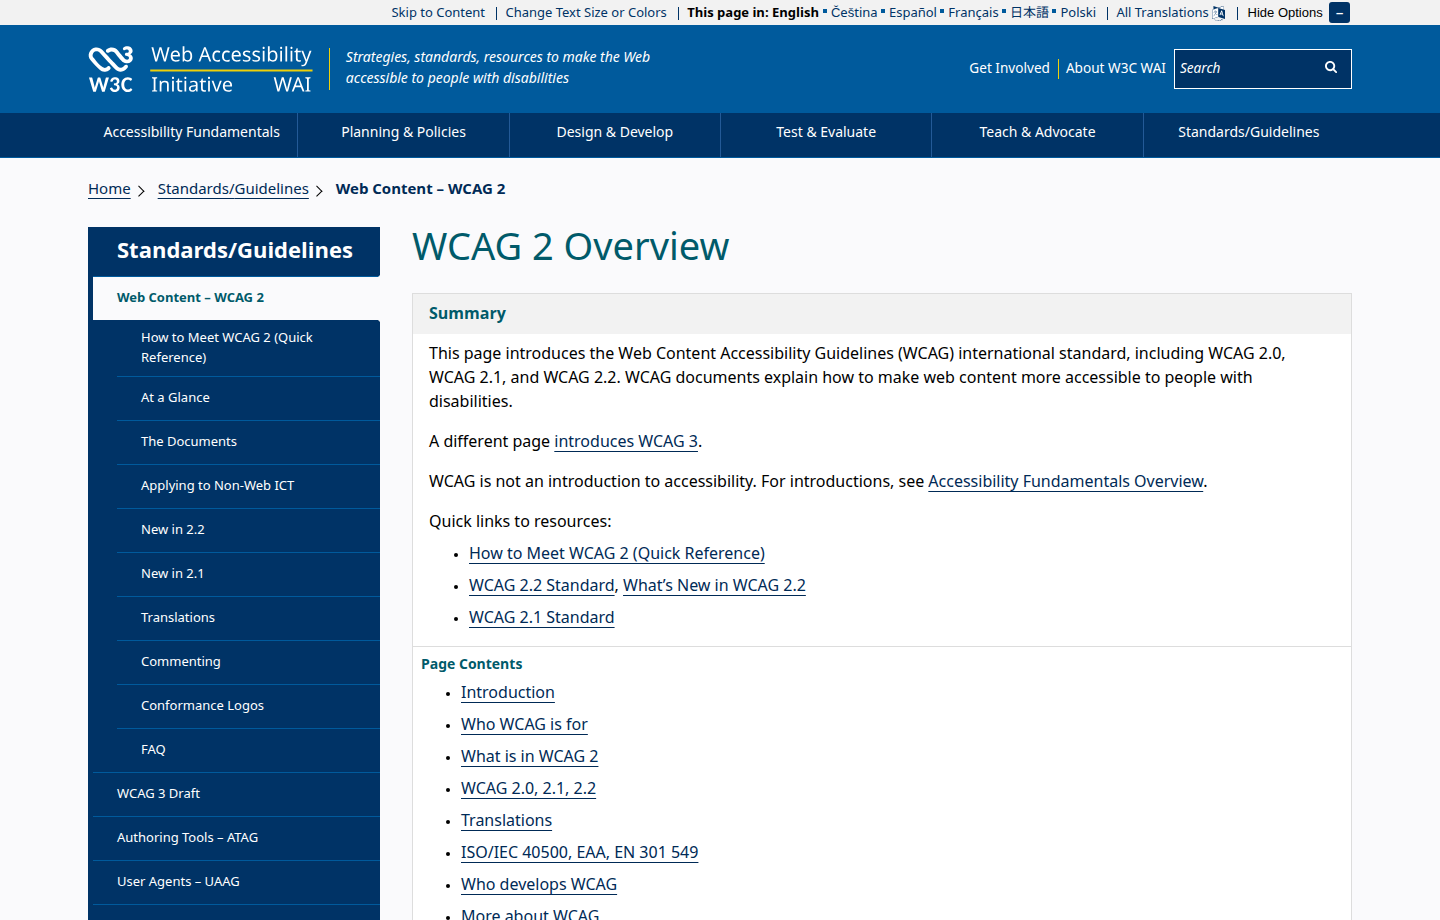Open WCAG 2.1 Standard link
The image size is (1440, 920).
coord(542,618)
